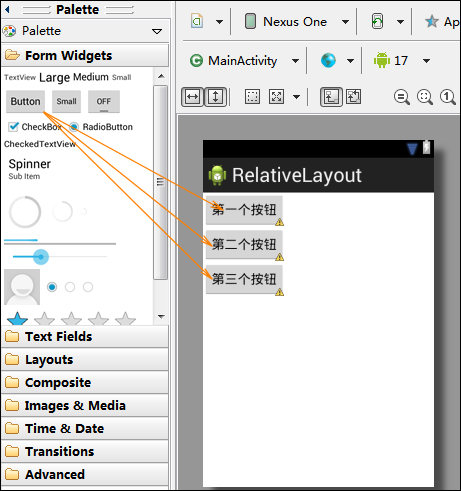Select the Button widget in palette
The height and width of the screenshot is (491, 461).
click(25, 101)
